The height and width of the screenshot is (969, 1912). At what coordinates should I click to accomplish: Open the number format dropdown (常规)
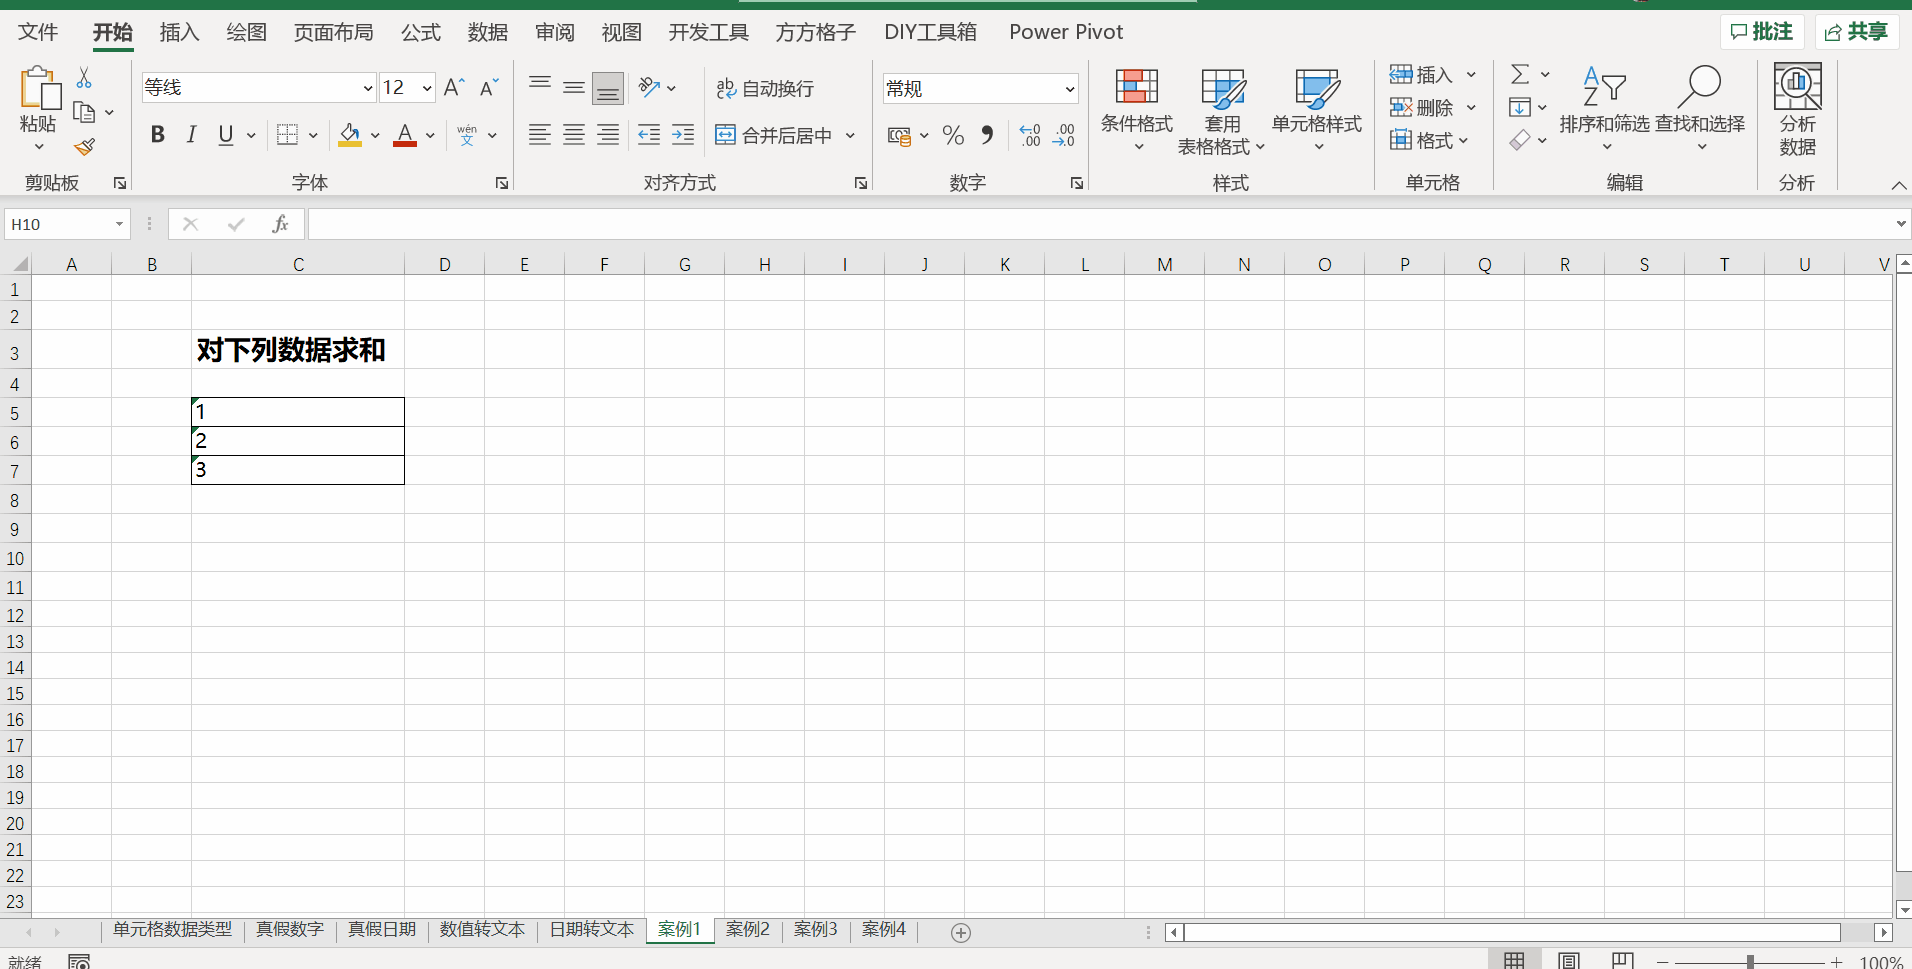(x=1069, y=89)
